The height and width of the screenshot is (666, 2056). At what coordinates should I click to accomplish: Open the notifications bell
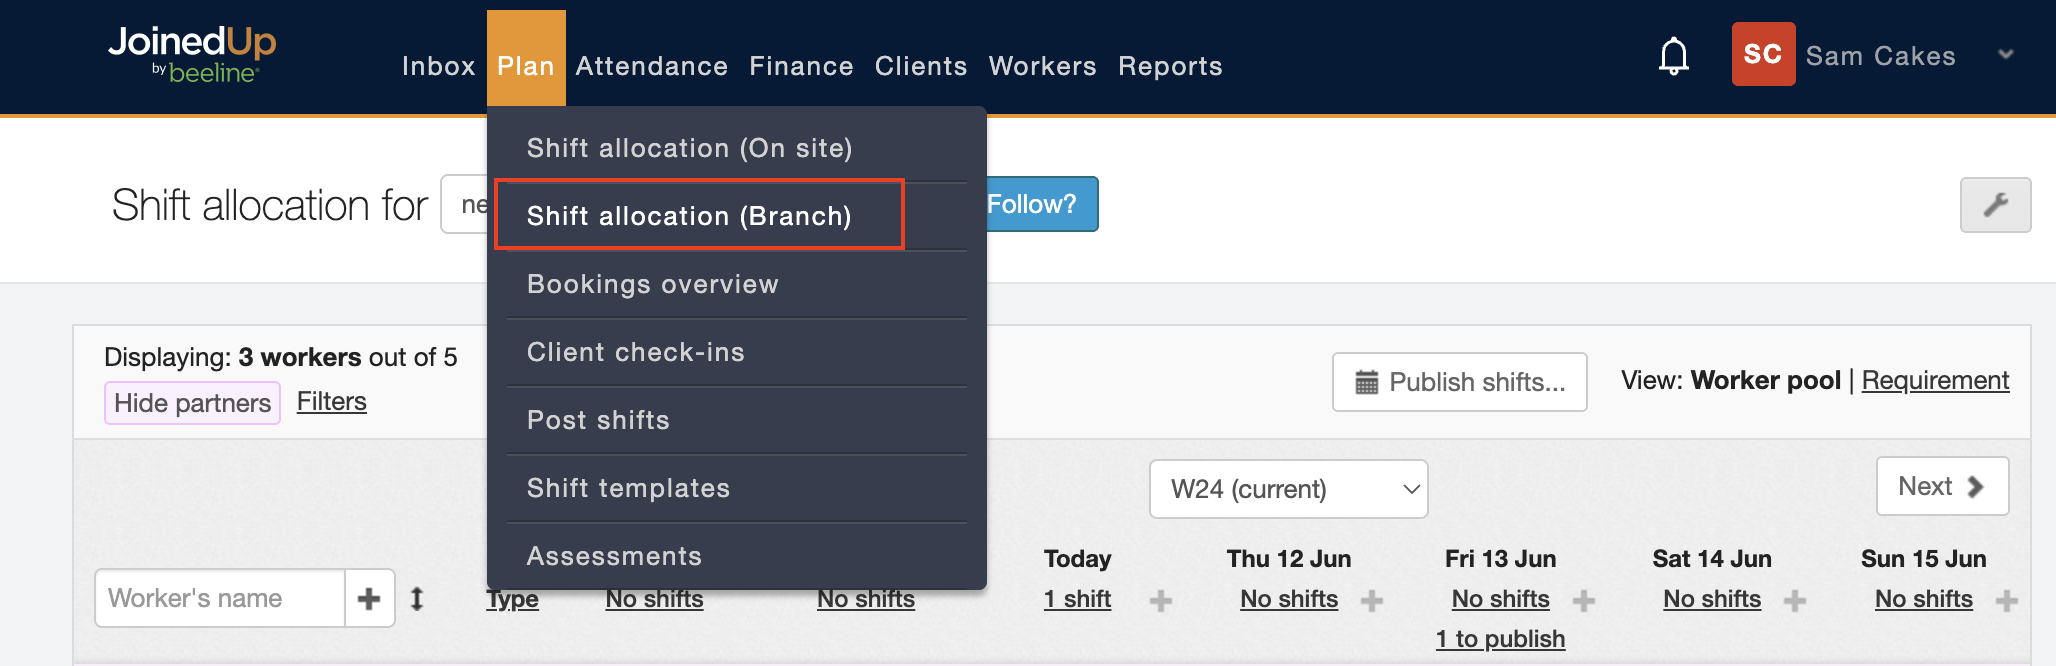point(1673,56)
